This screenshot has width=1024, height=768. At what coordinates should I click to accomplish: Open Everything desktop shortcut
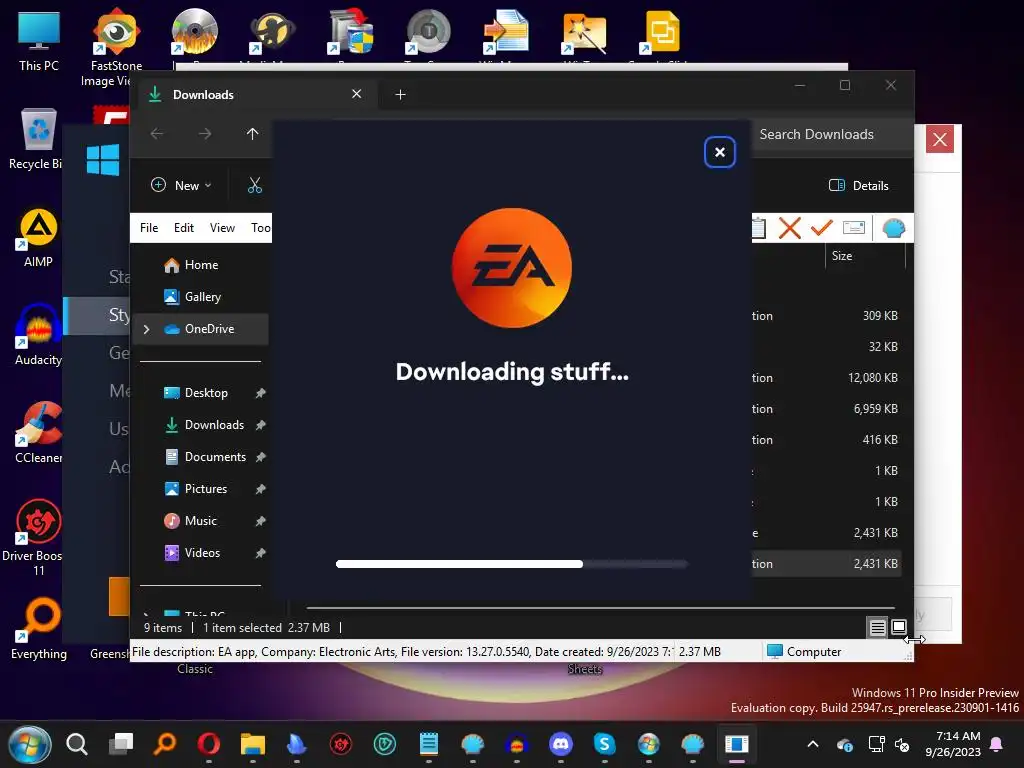pyautogui.click(x=39, y=629)
